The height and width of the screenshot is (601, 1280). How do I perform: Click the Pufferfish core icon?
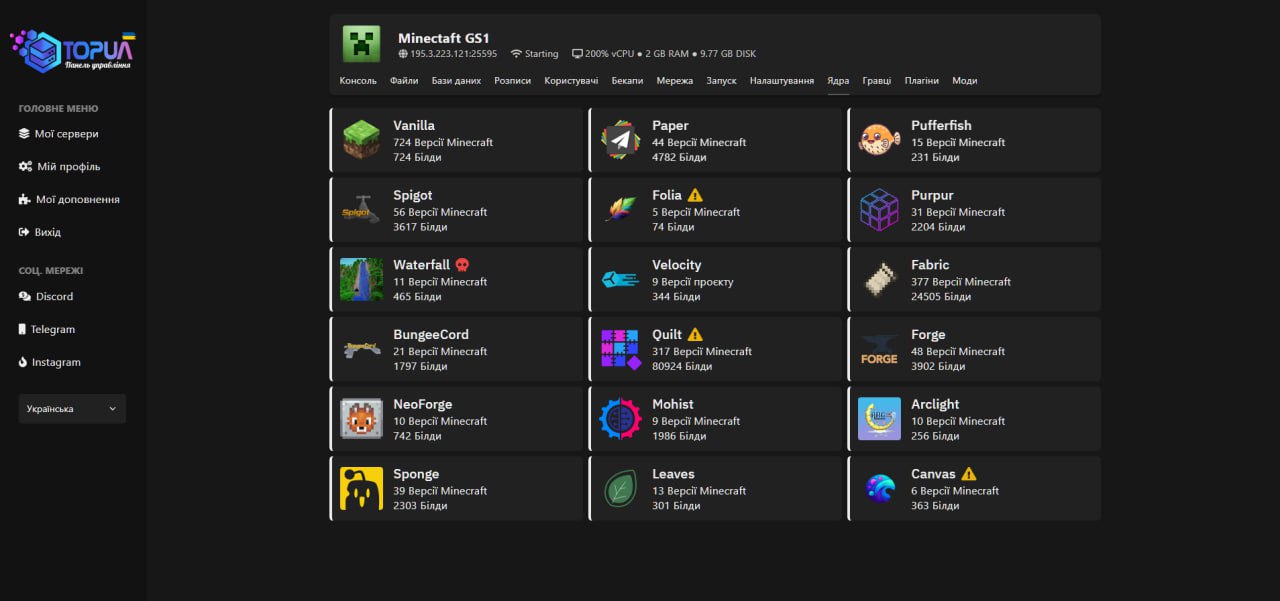(x=879, y=140)
